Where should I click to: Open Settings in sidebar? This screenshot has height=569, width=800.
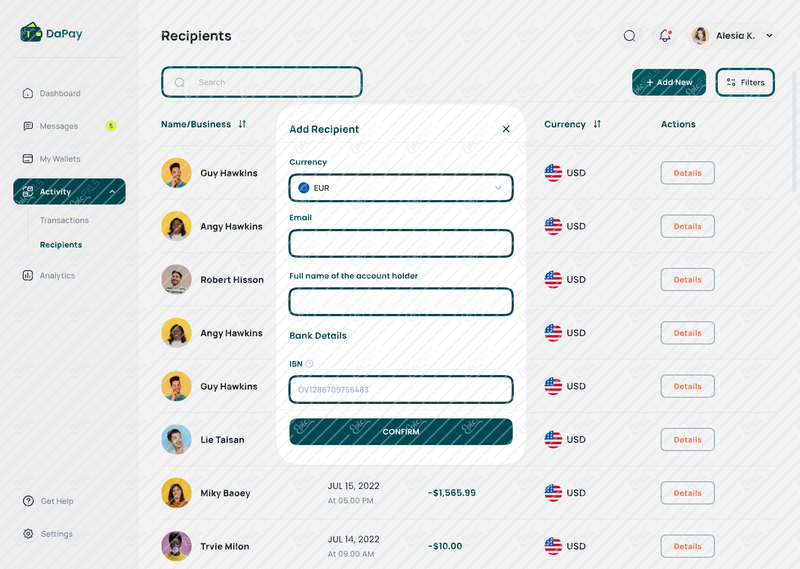click(57, 534)
